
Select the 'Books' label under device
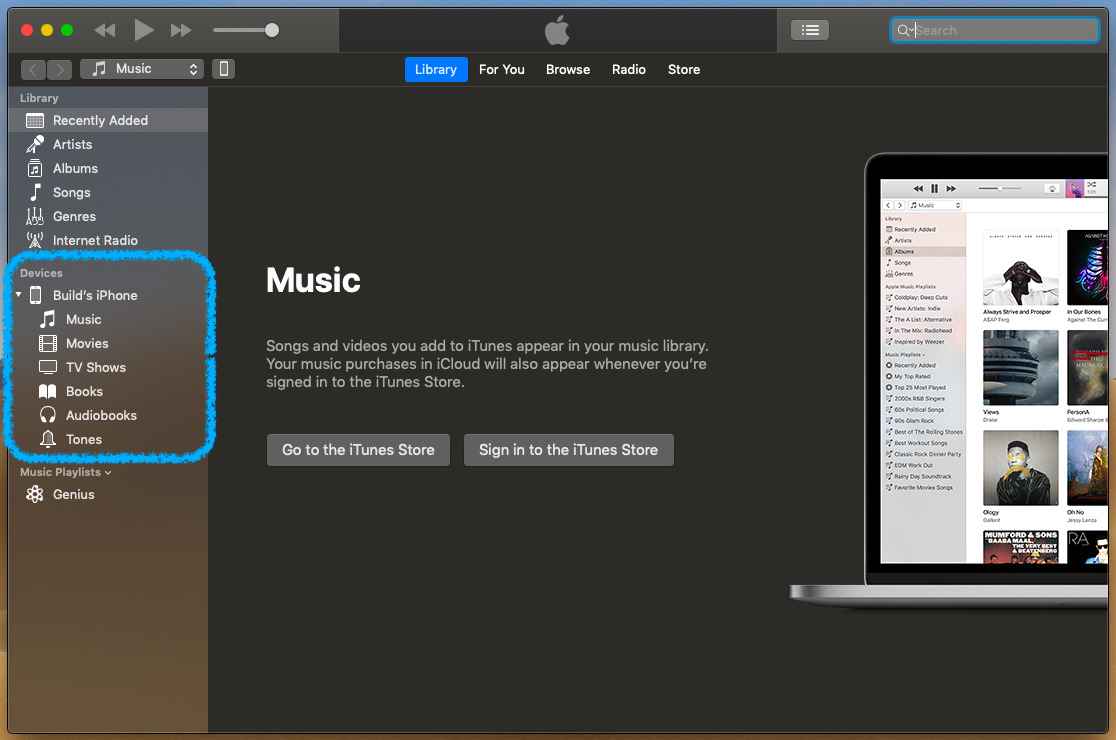click(84, 391)
